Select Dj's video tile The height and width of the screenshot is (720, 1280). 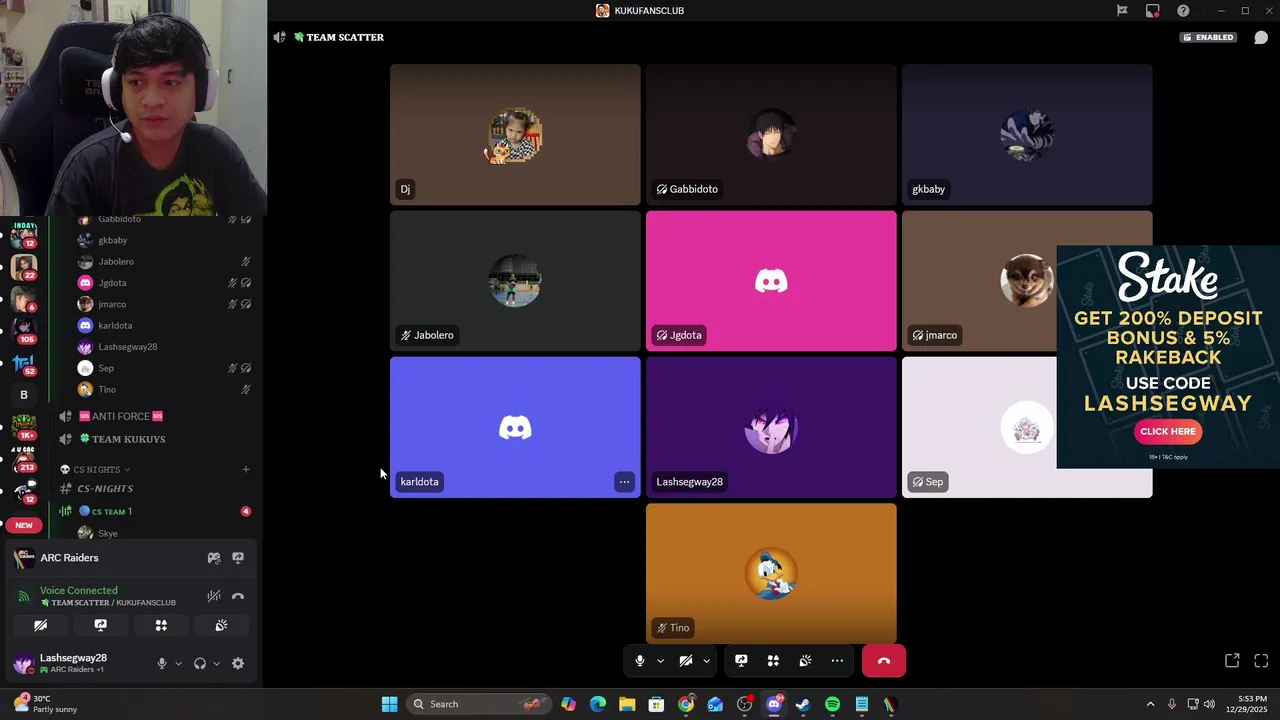point(515,135)
